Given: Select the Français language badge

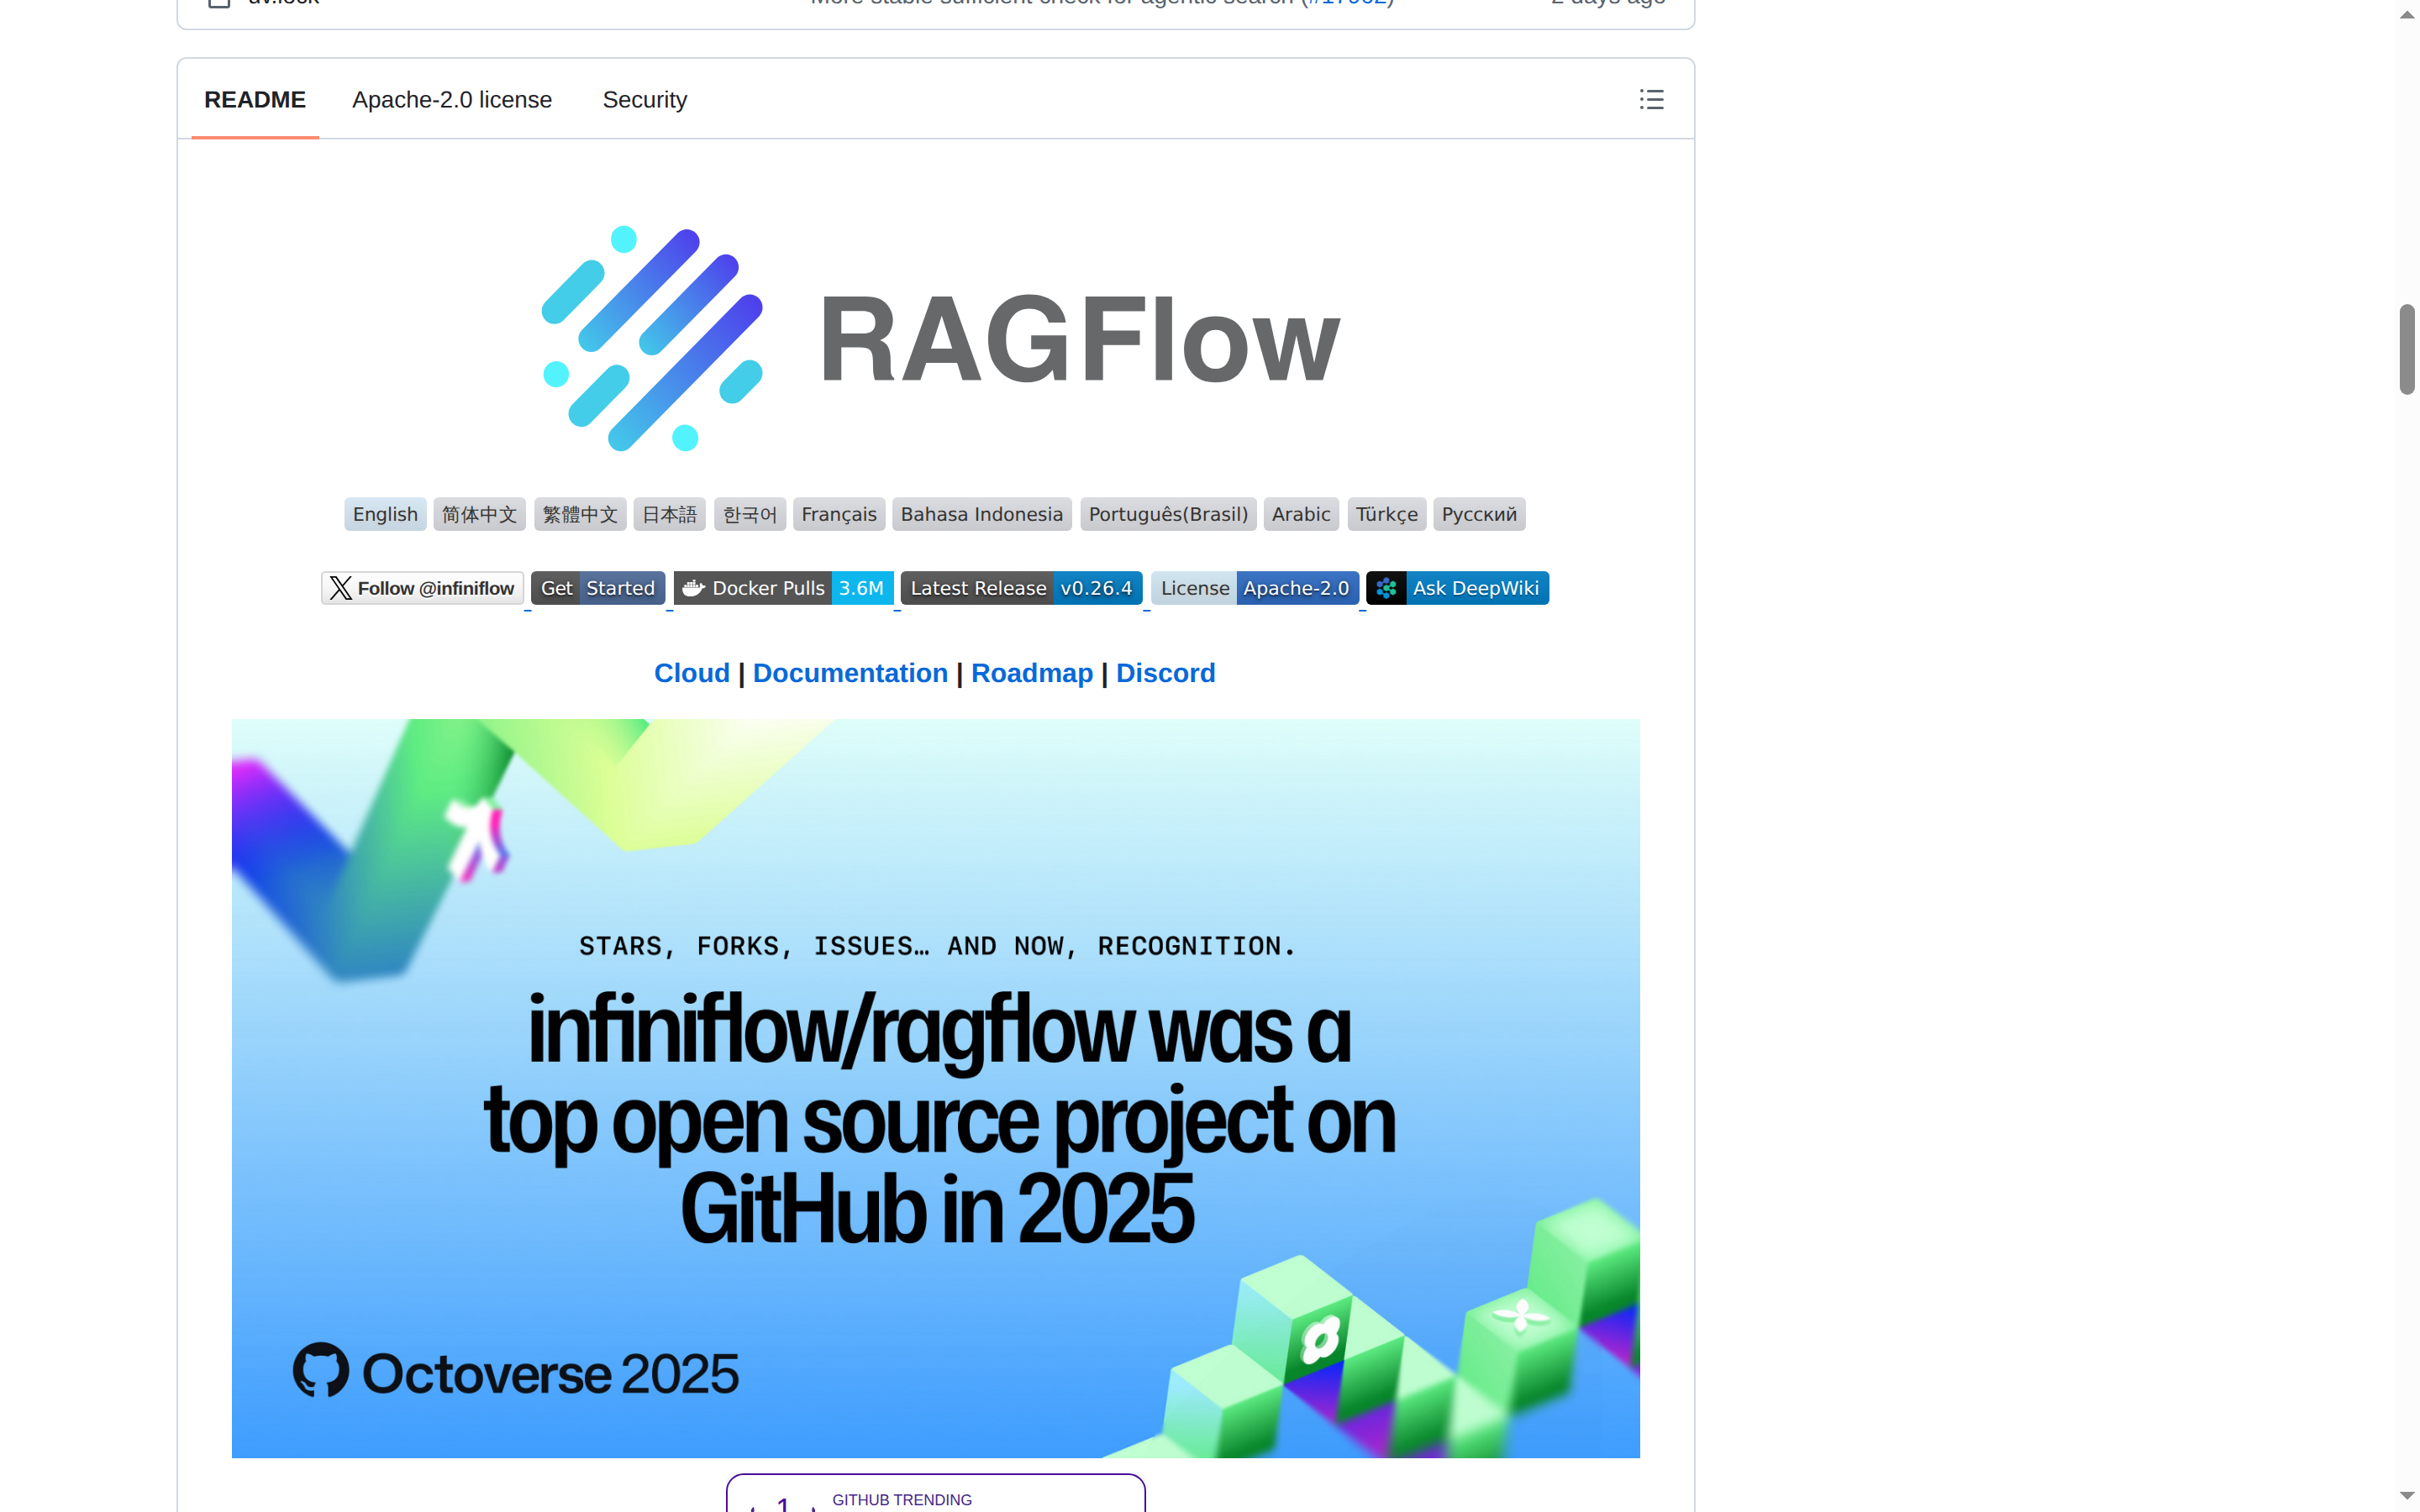Looking at the screenshot, I should pos(839,514).
